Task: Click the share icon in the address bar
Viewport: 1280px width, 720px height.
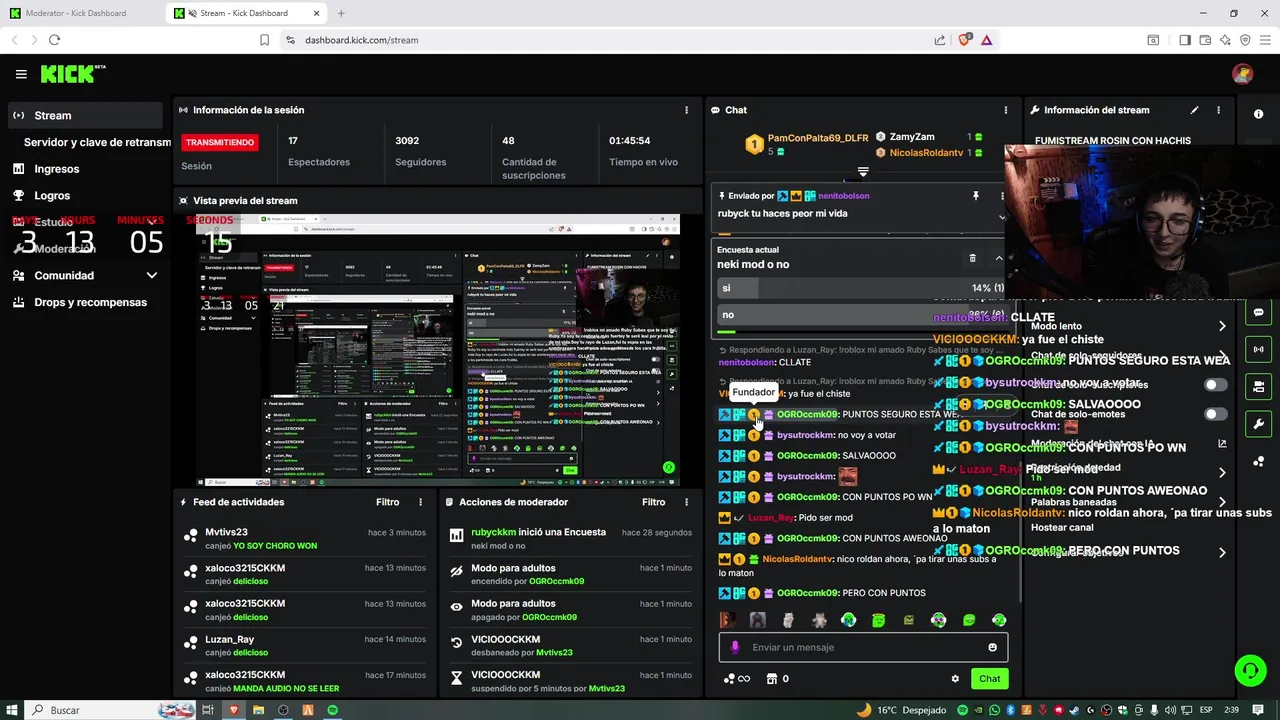Action: pos(940,40)
